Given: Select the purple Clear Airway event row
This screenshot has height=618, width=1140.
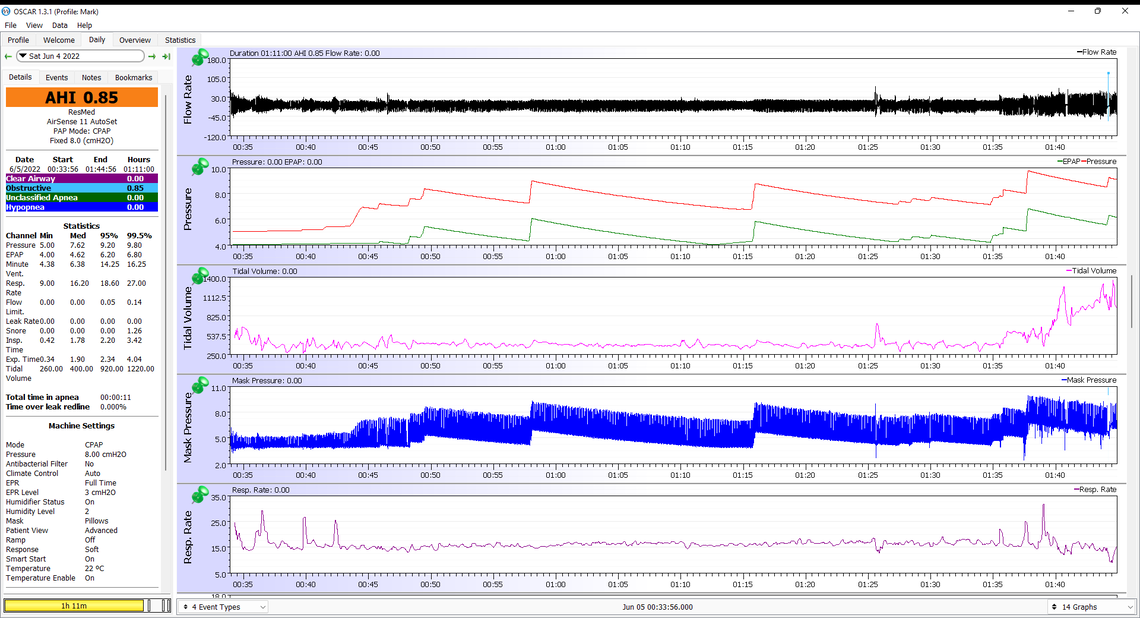Looking at the screenshot, I should click(x=81, y=179).
